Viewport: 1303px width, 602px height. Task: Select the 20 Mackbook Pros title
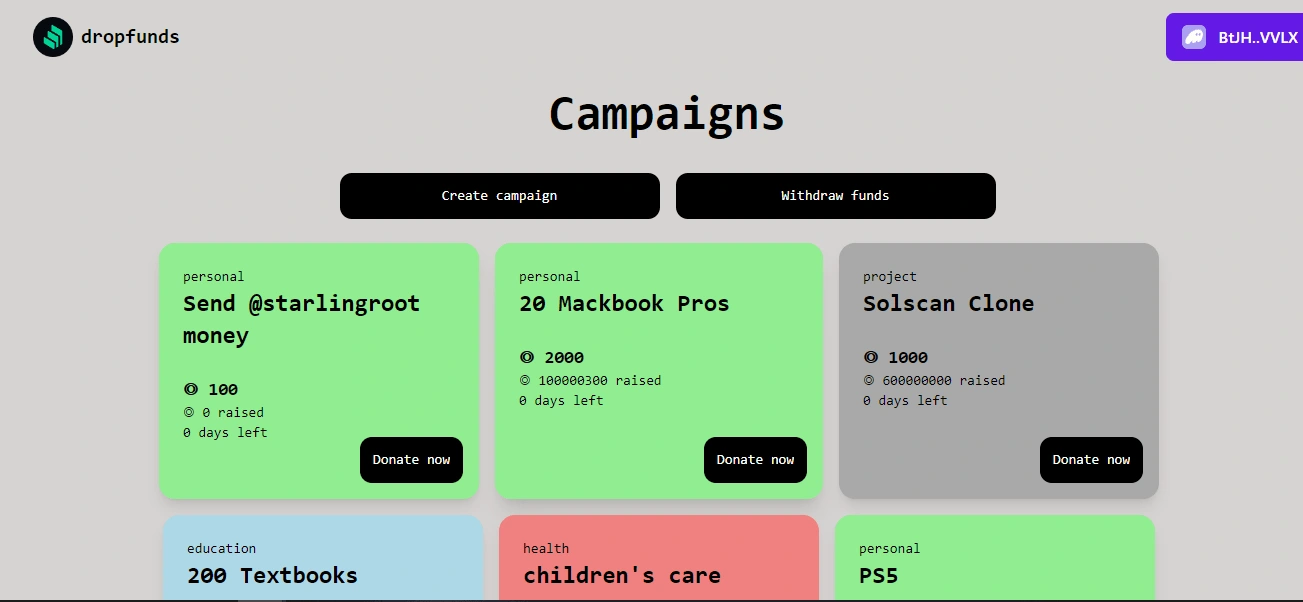click(x=624, y=304)
